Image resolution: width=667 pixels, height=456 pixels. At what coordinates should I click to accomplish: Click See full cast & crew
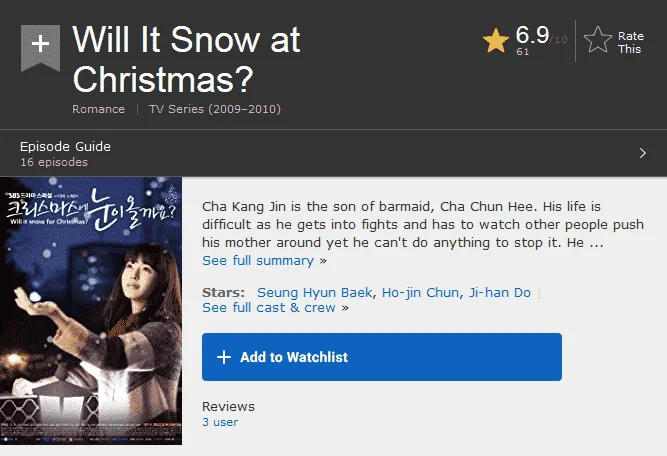tap(269, 308)
